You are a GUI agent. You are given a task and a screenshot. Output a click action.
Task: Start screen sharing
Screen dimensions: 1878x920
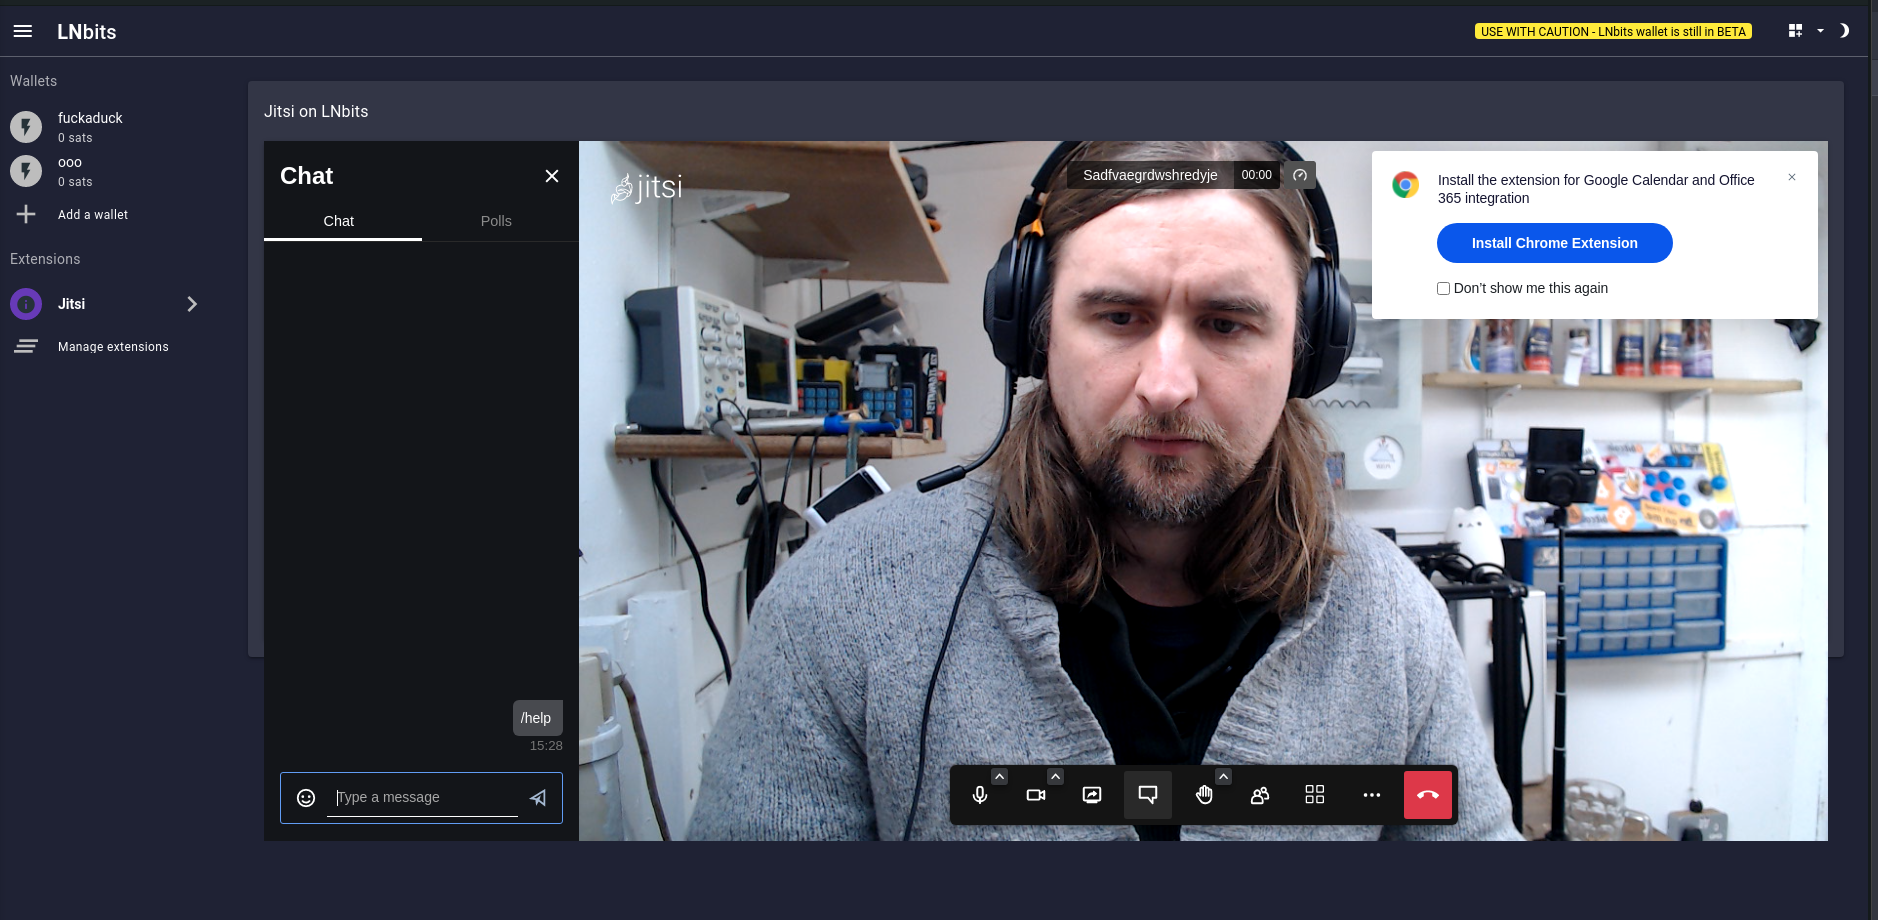pos(1092,795)
